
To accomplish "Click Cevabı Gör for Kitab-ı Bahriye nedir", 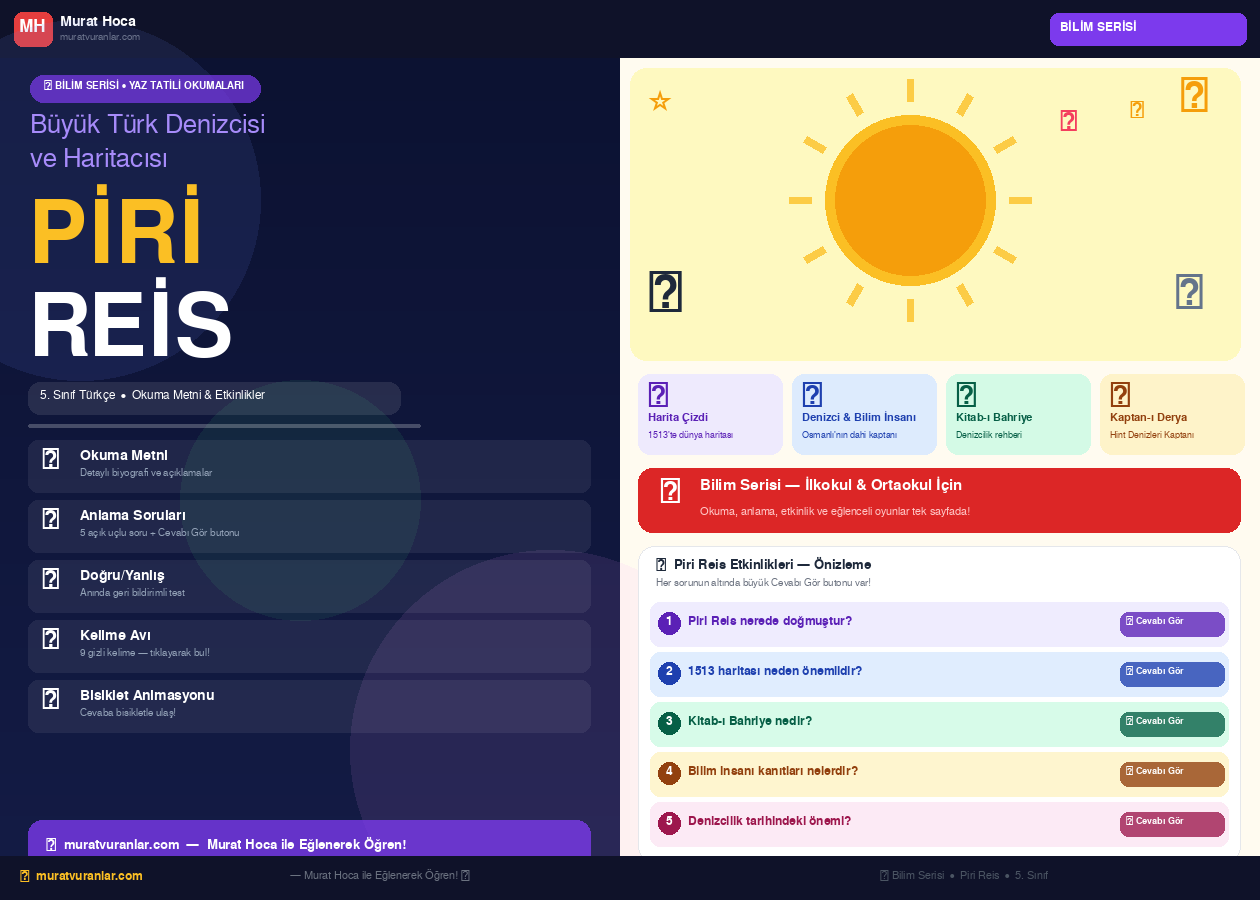I will coord(1172,724).
